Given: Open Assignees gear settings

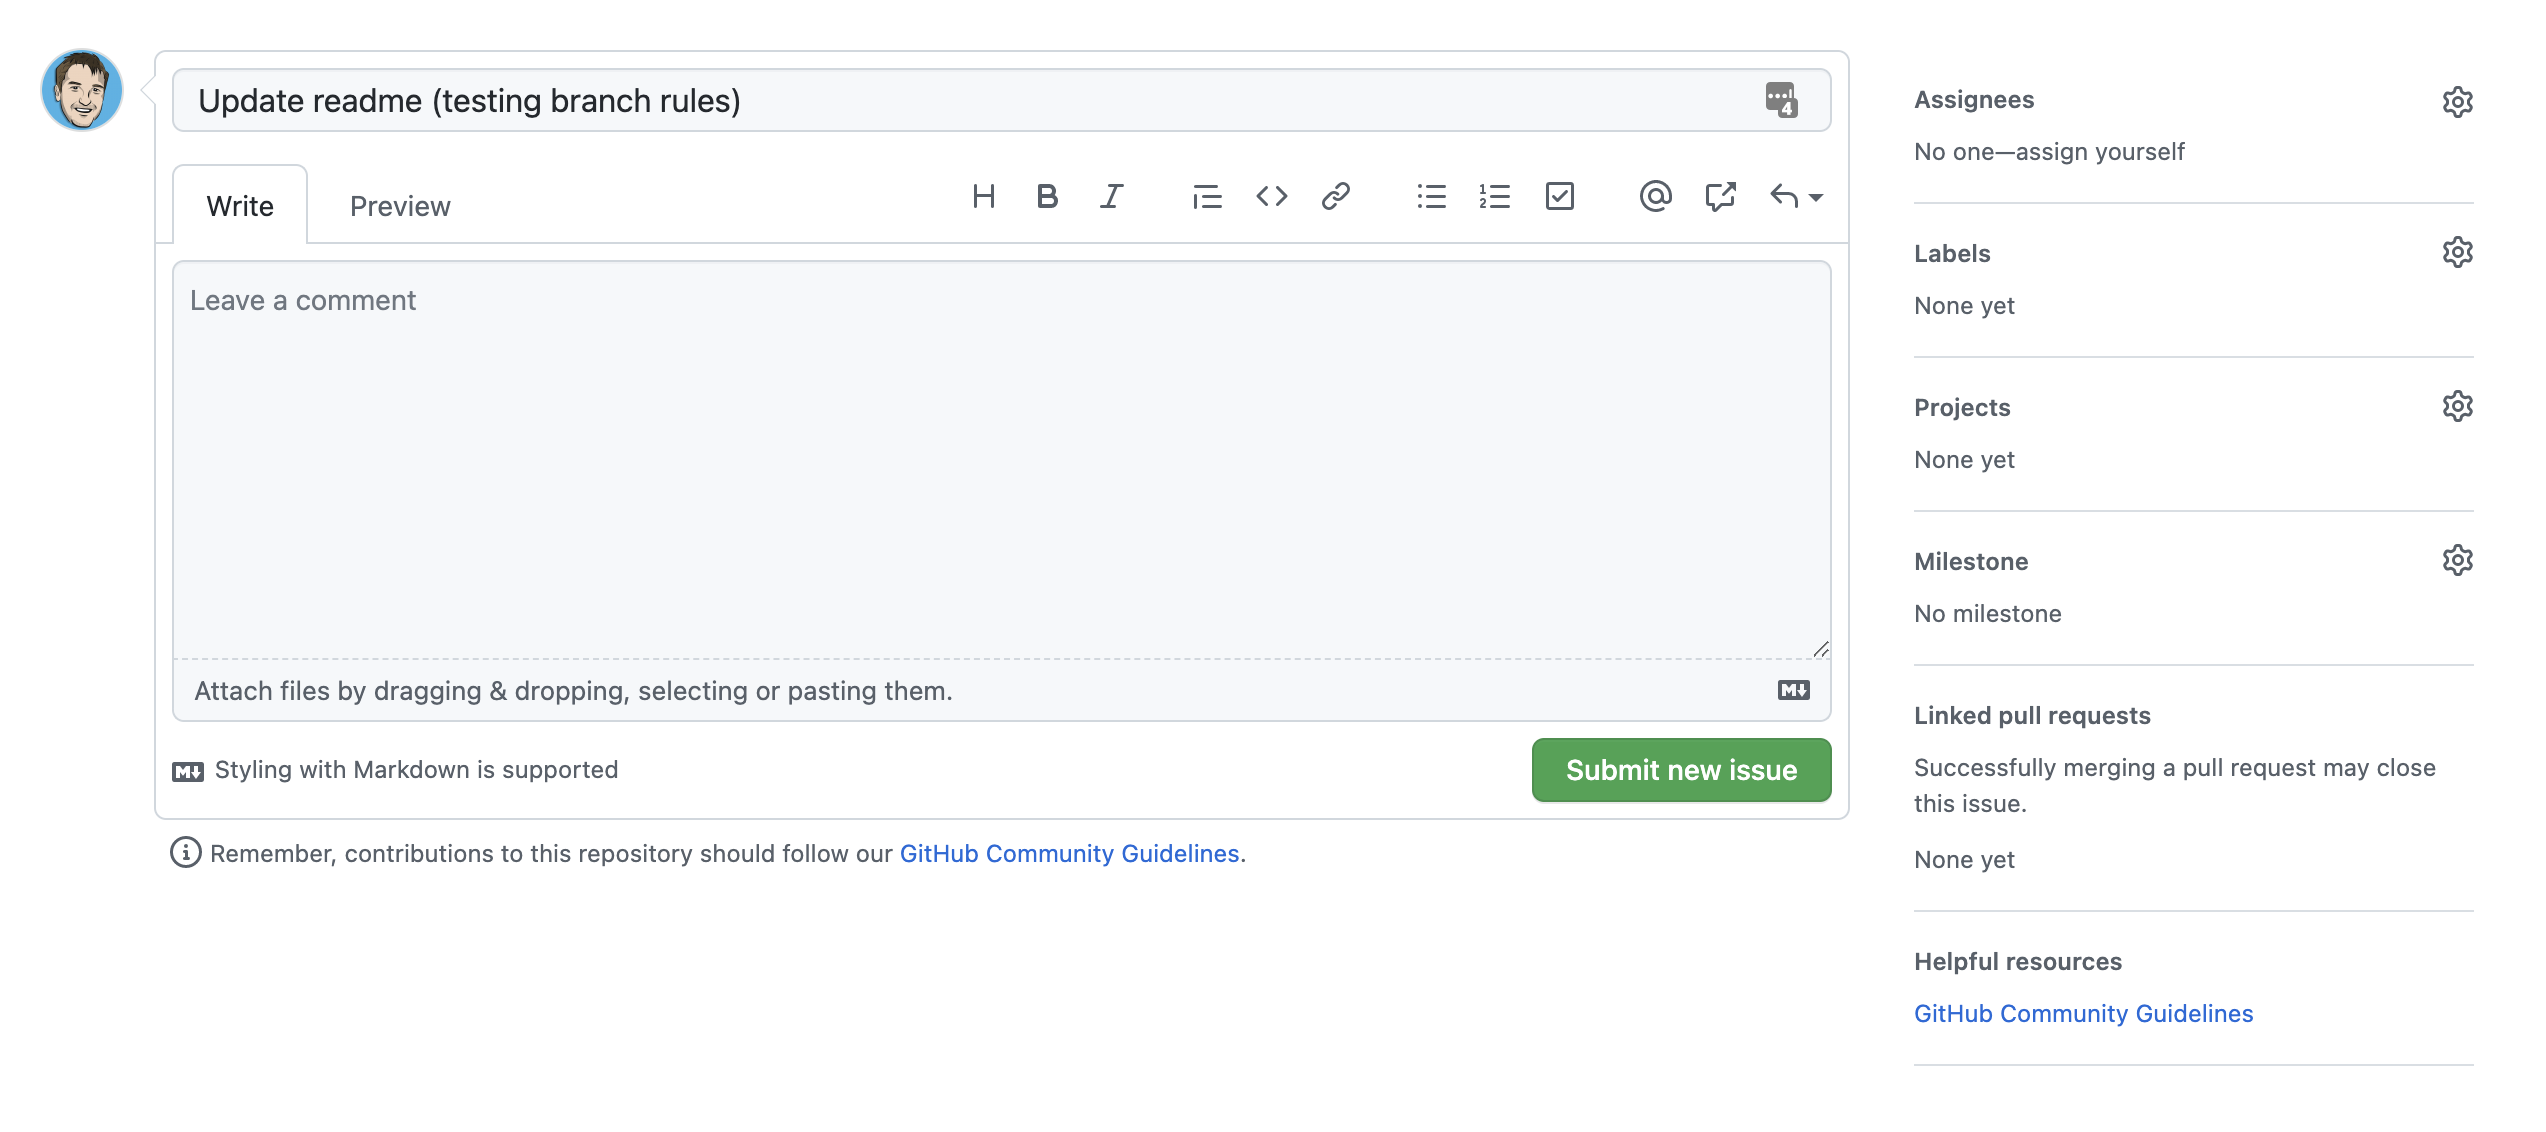Looking at the screenshot, I should point(2457,101).
